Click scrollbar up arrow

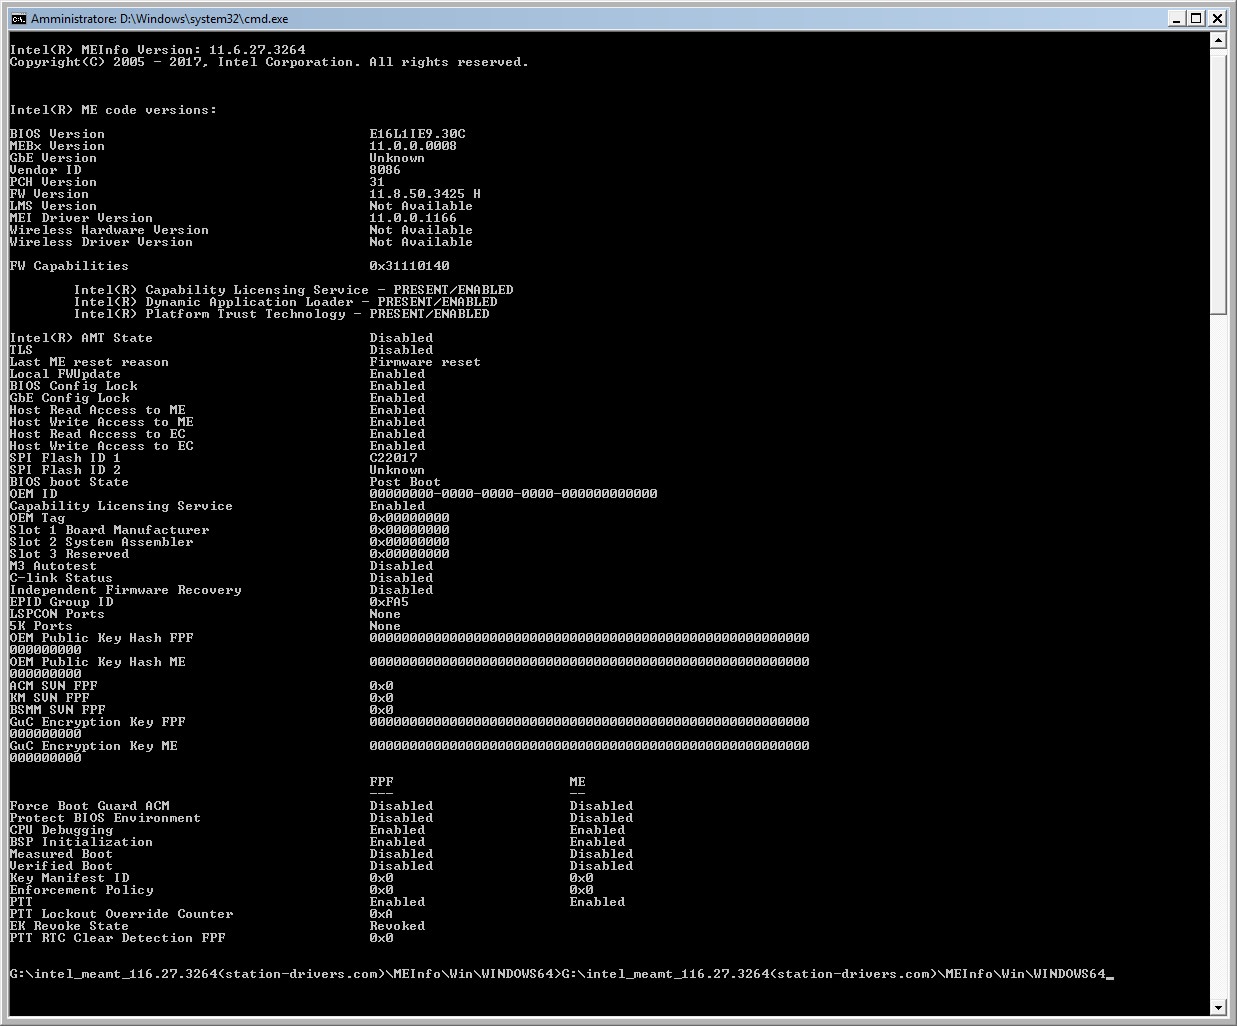1217,41
